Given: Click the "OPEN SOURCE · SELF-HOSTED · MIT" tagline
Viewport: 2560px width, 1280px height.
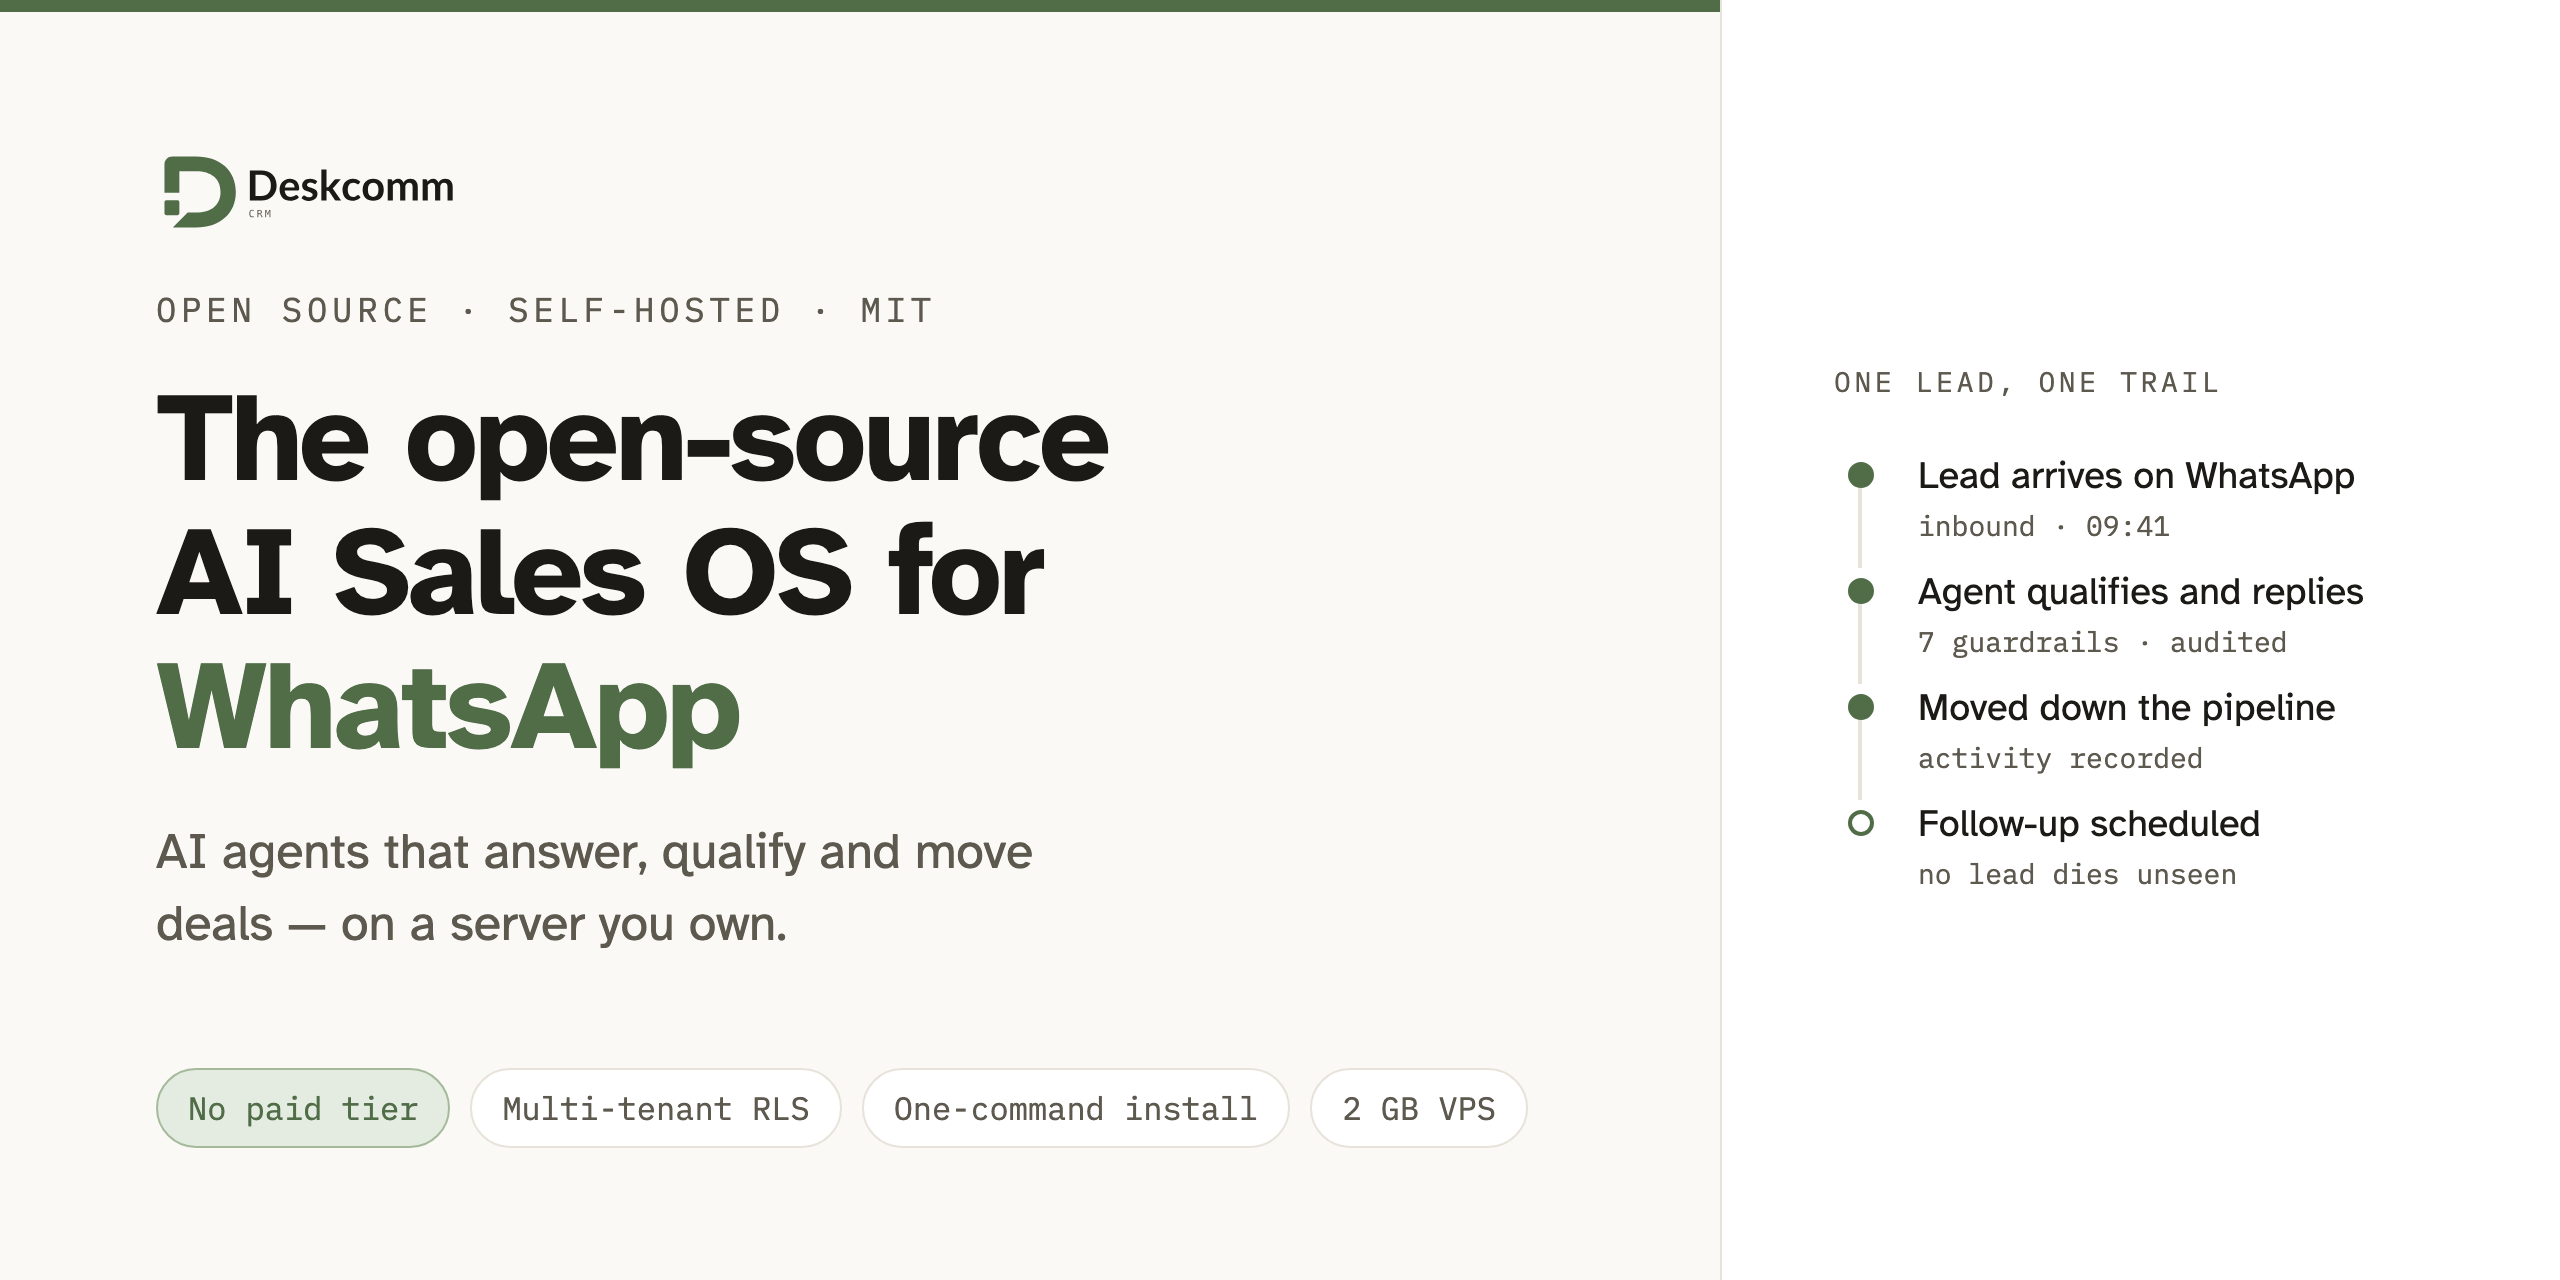Looking at the screenshot, I should tap(545, 311).
